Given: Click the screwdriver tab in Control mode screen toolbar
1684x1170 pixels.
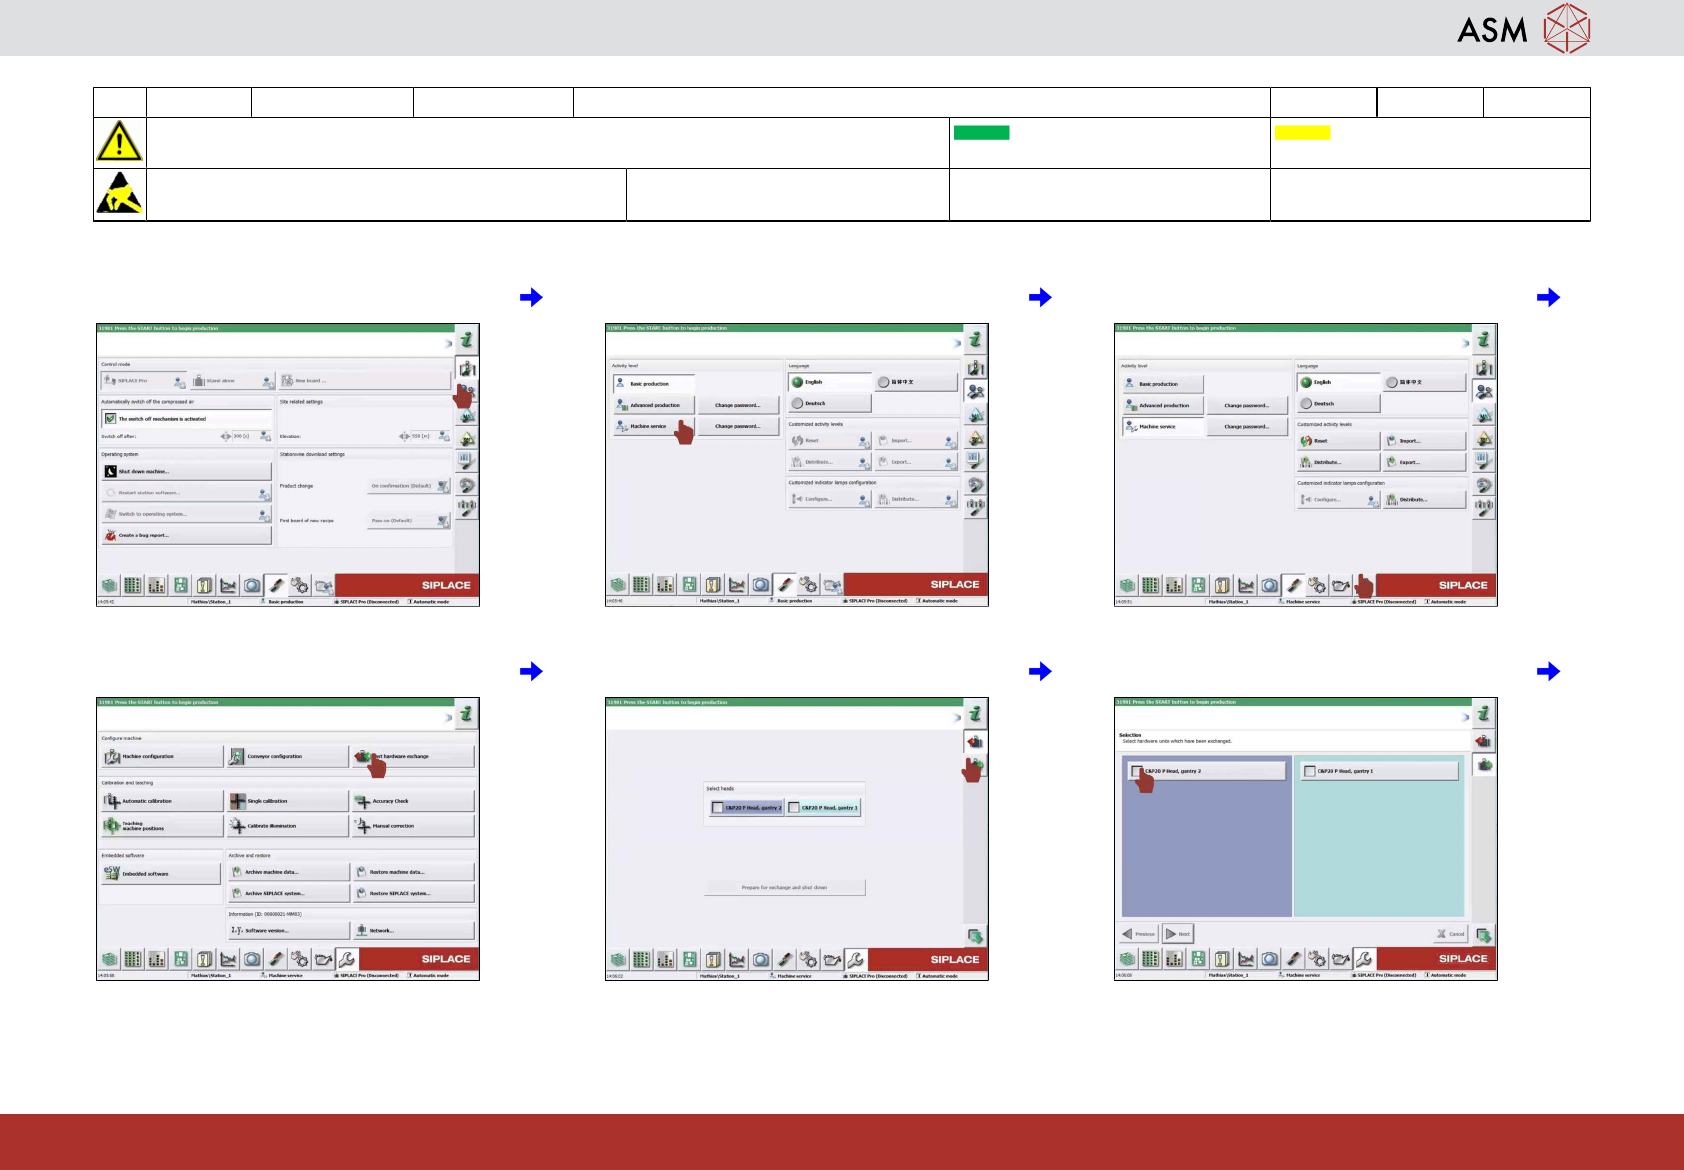Looking at the screenshot, I should coord(276,585).
